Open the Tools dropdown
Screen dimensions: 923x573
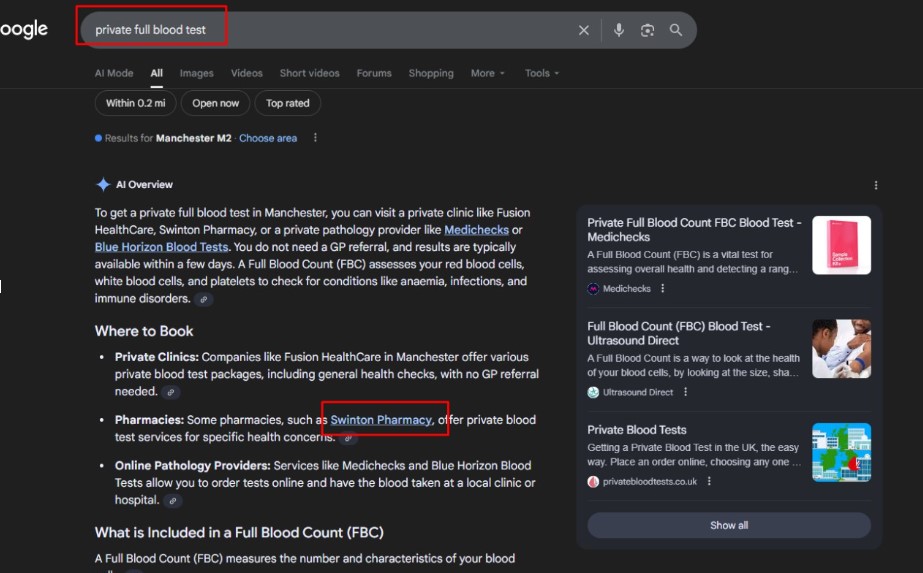542,73
